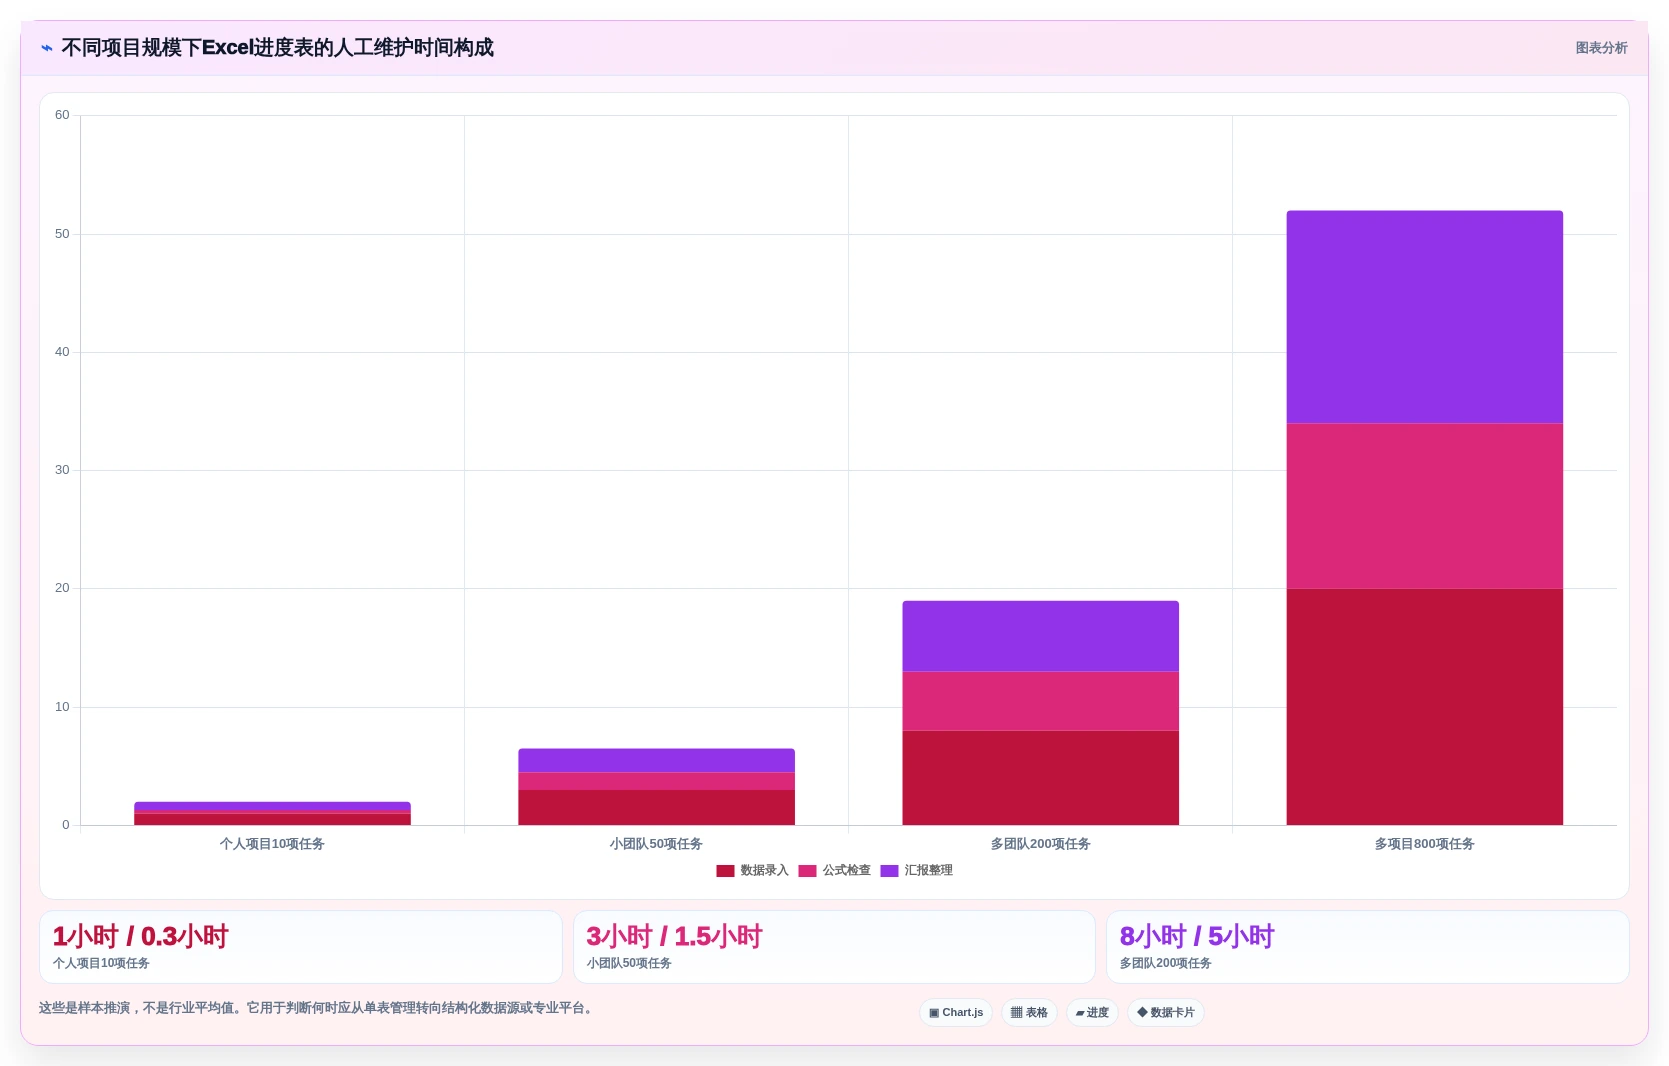The image size is (1669, 1066).
Task: Toggle the 汇报整理 legend entry
Action: [x=917, y=871]
